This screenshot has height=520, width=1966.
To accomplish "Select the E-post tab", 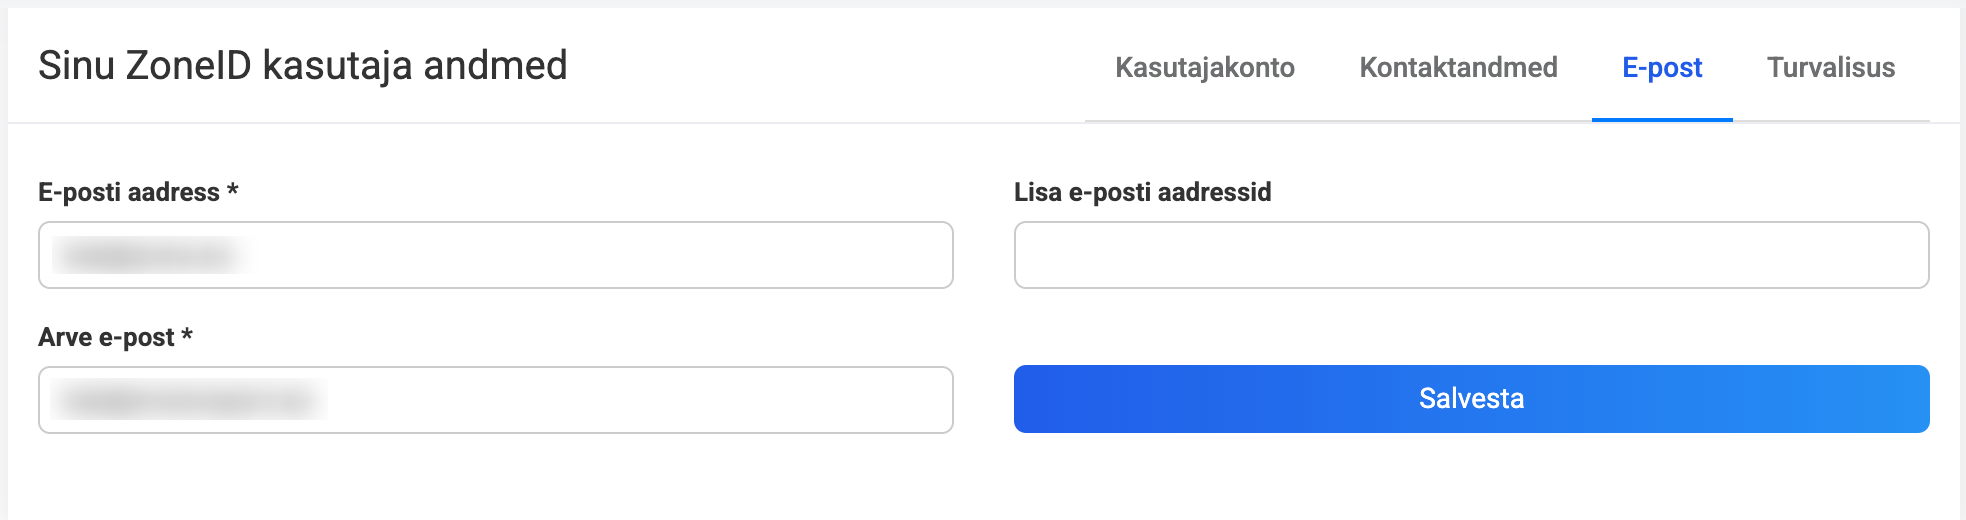I will point(1662,67).
